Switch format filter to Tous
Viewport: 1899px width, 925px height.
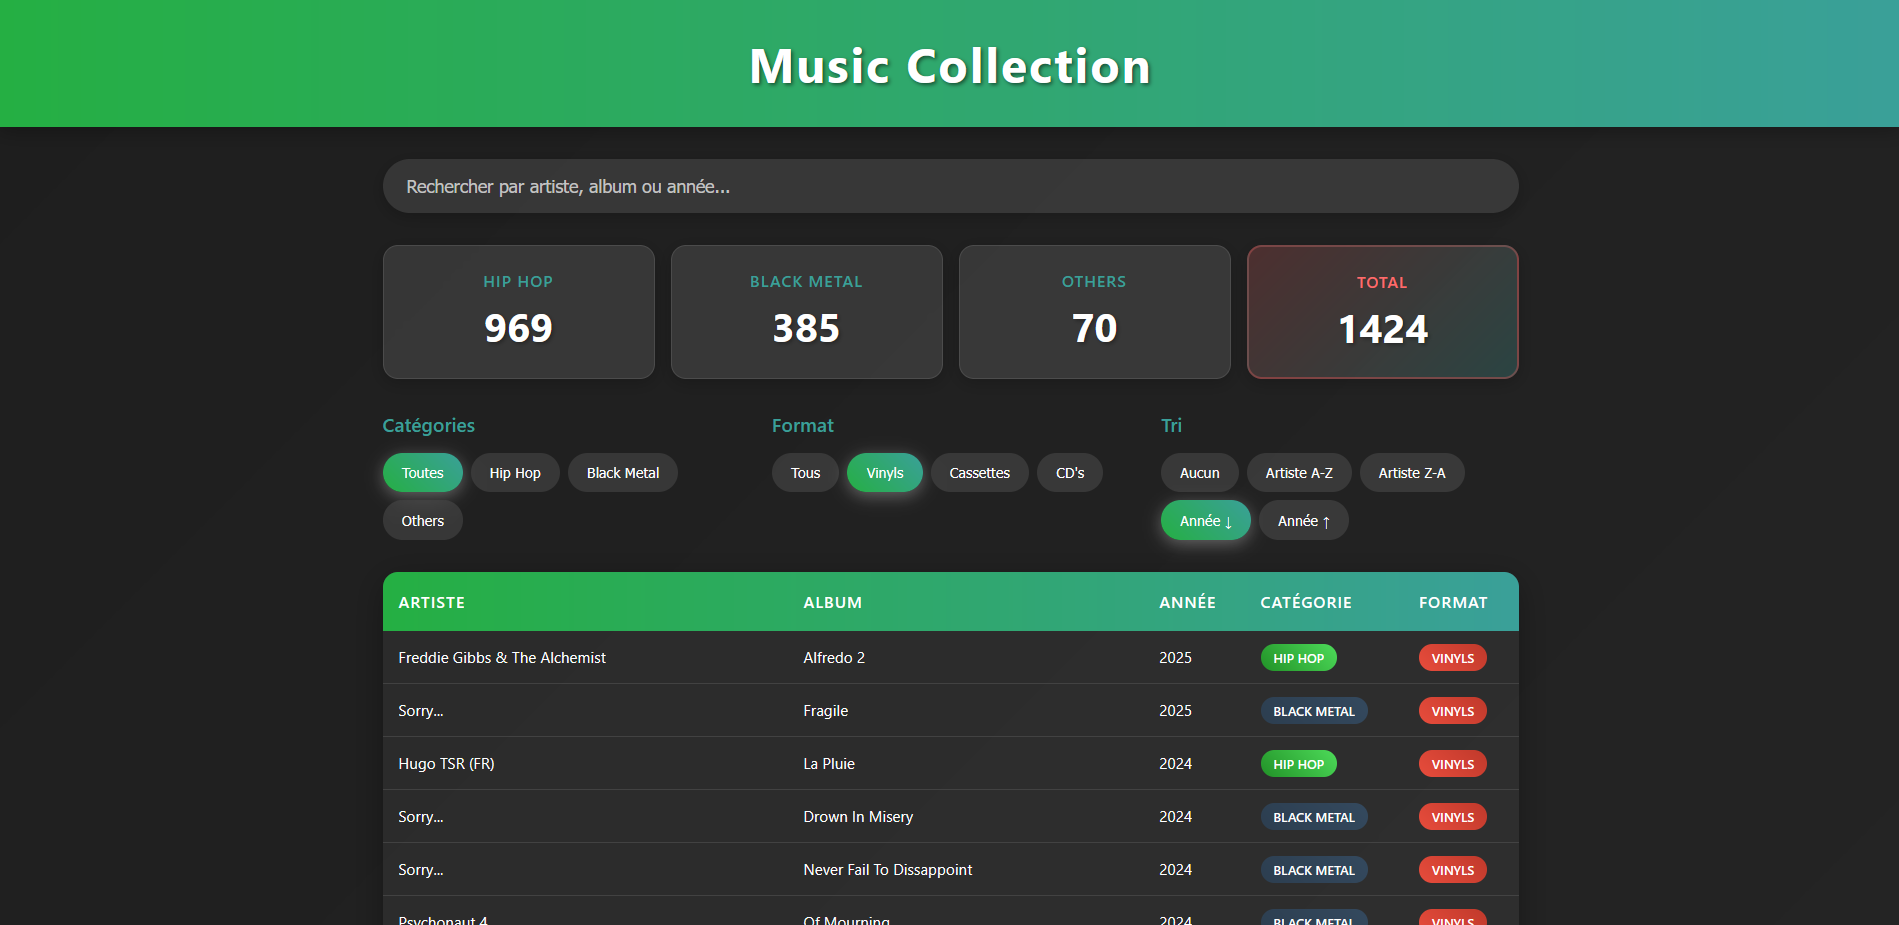click(804, 472)
